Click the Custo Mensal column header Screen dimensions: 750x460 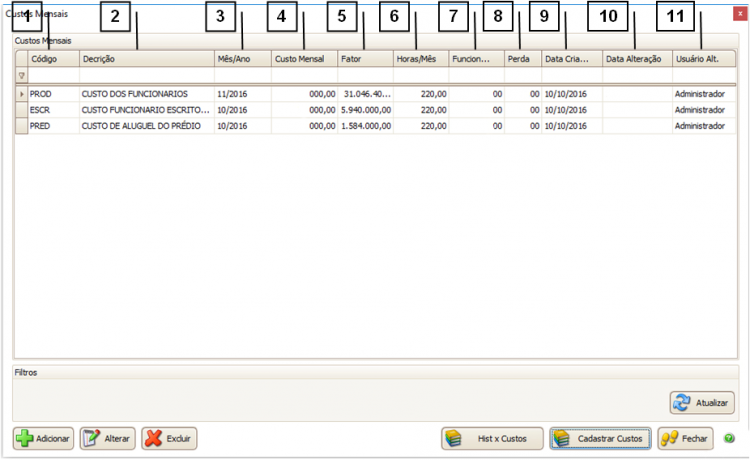click(x=303, y=59)
